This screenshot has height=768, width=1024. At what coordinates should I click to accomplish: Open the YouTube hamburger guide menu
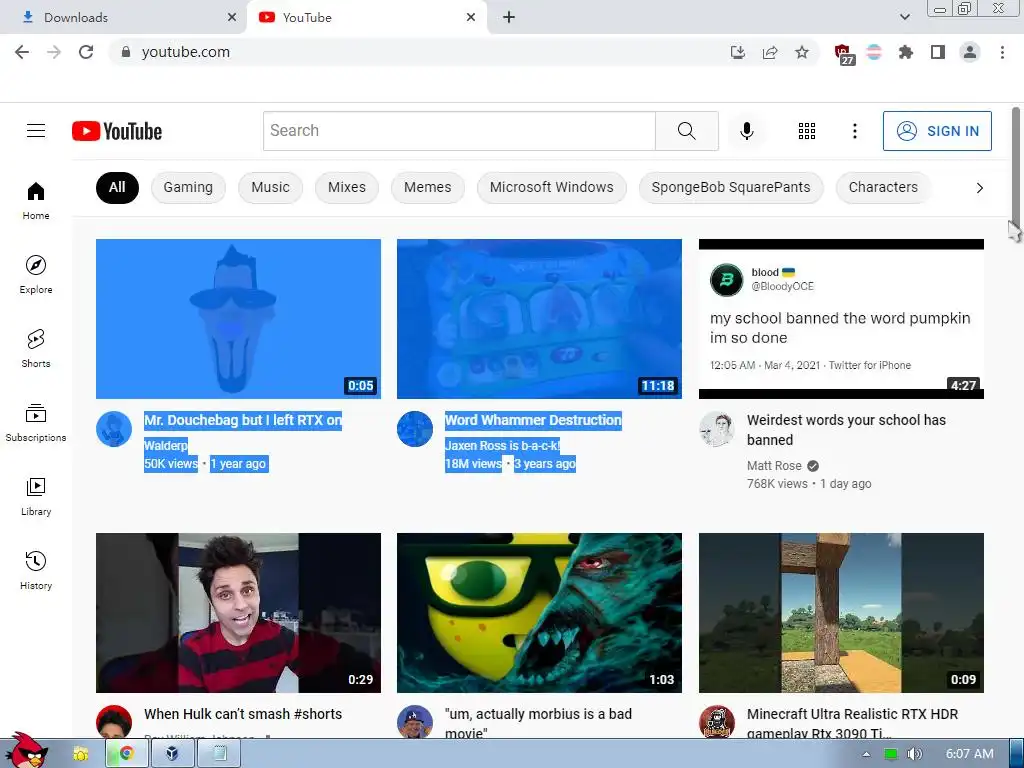click(36, 131)
